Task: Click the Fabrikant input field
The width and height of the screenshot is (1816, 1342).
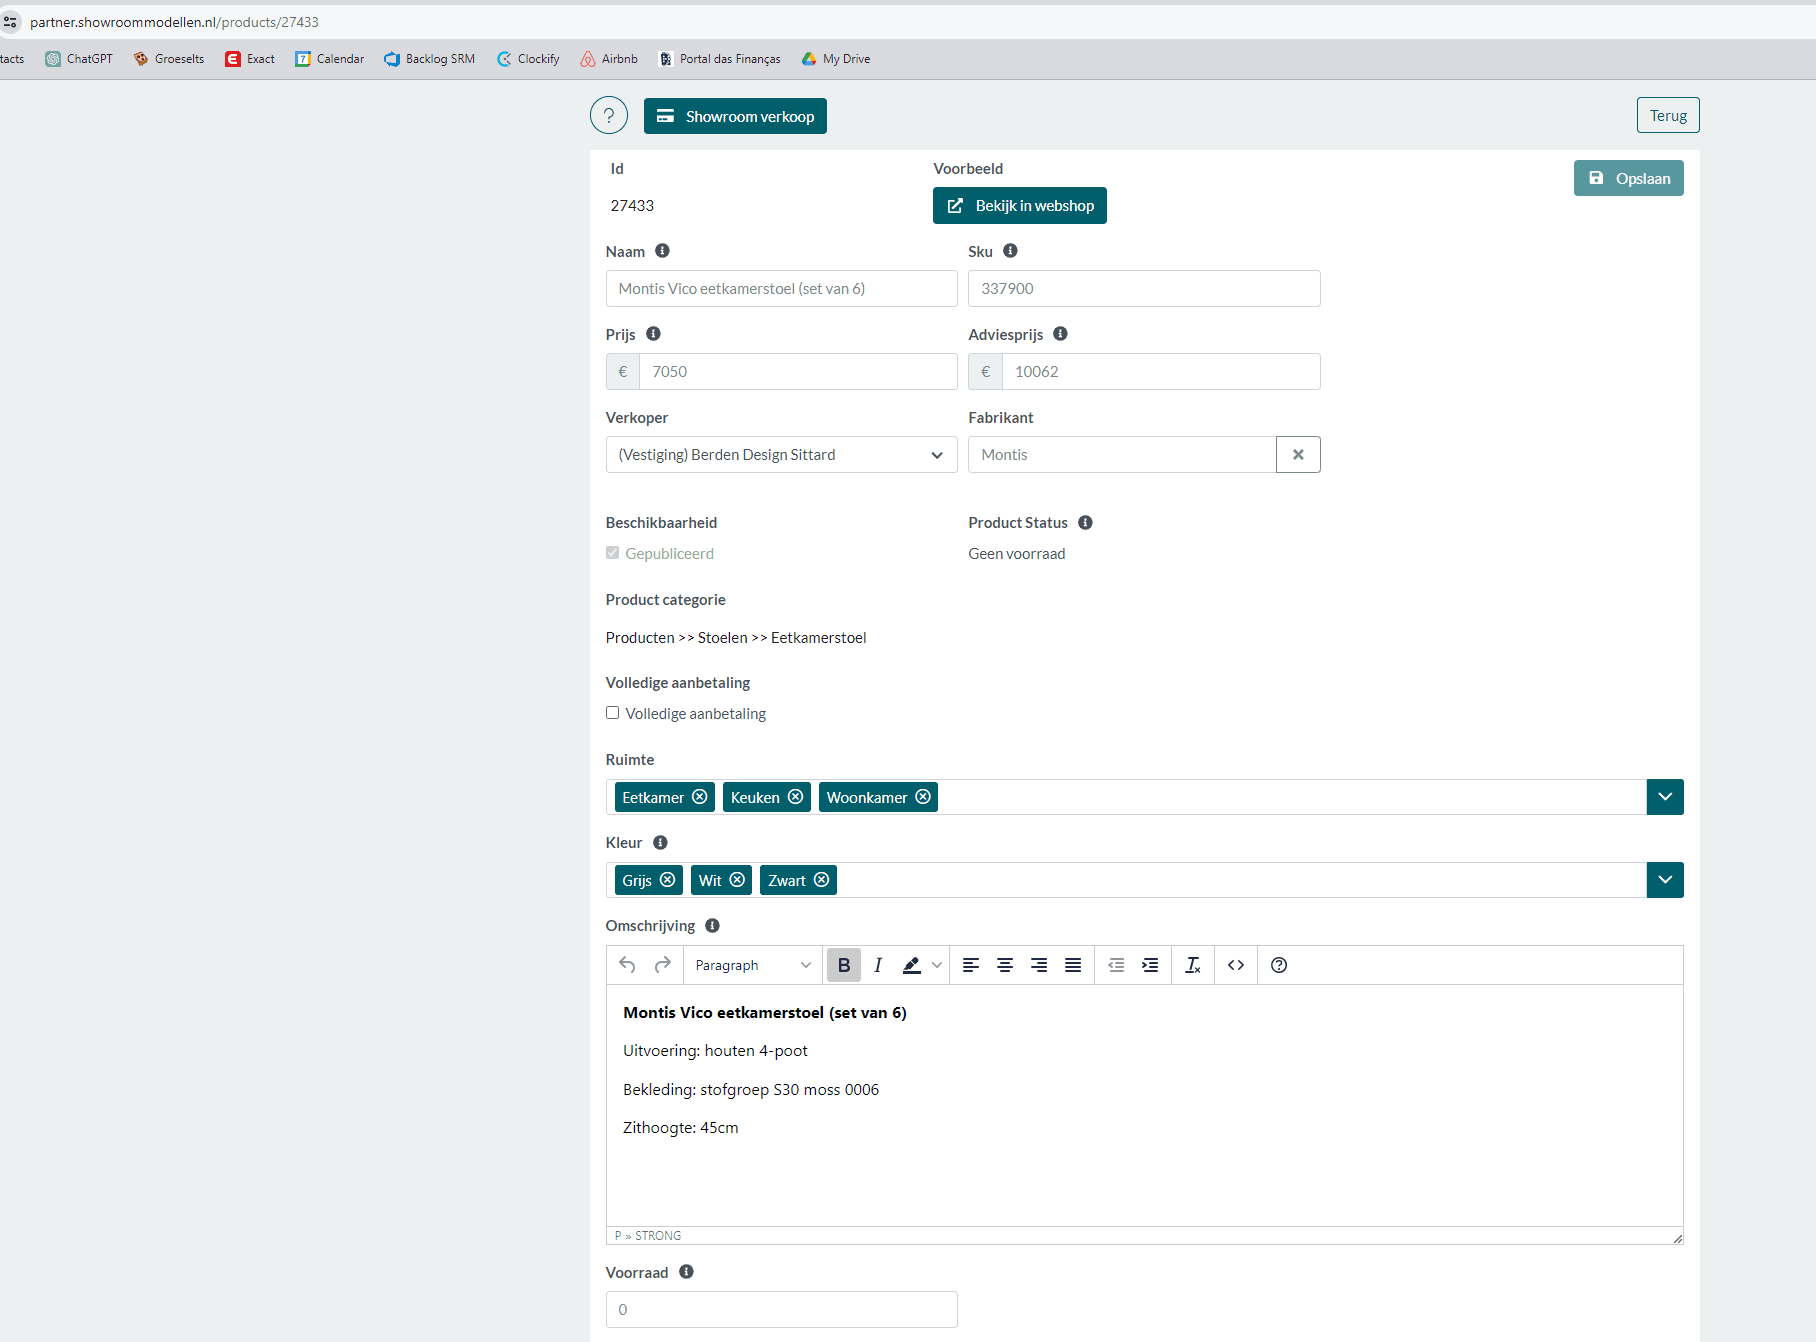Action: click(x=1122, y=454)
